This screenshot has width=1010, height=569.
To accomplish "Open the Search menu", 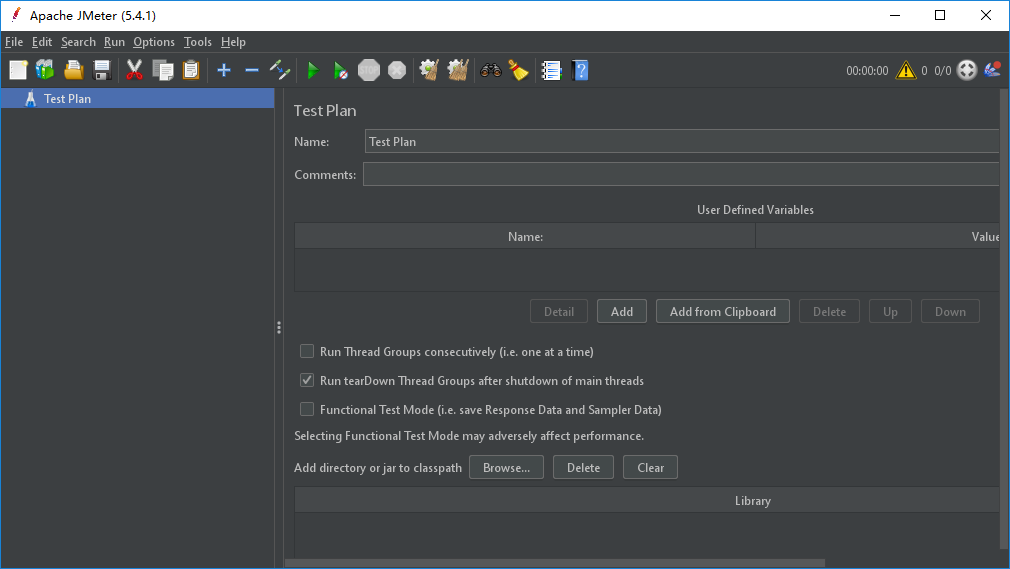I will coord(78,42).
